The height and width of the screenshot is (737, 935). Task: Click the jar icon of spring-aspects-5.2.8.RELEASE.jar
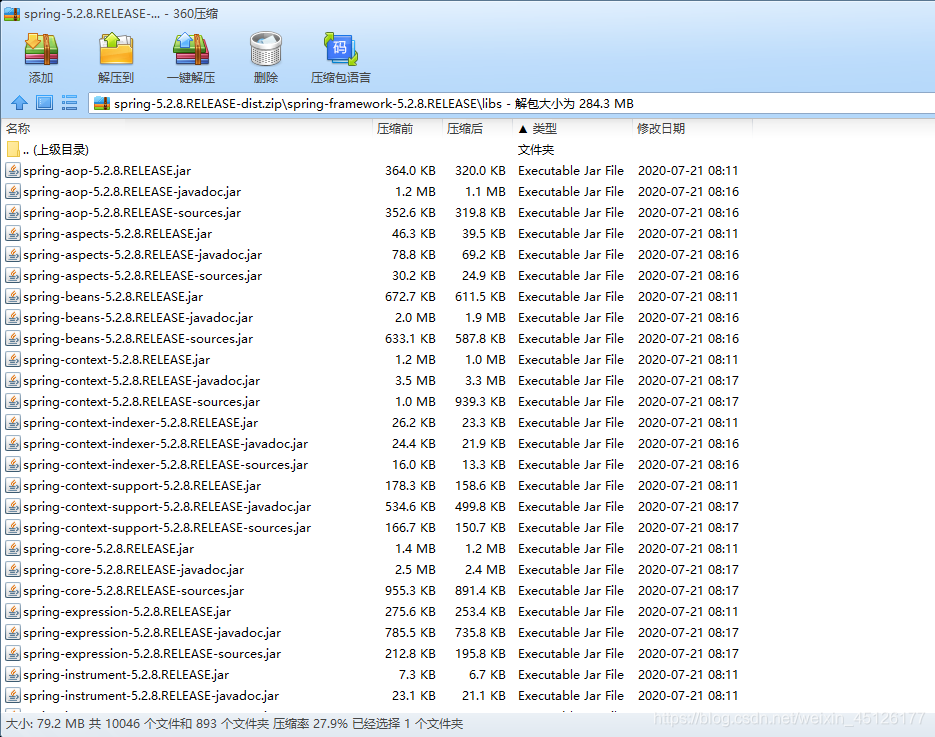click(13, 234)
